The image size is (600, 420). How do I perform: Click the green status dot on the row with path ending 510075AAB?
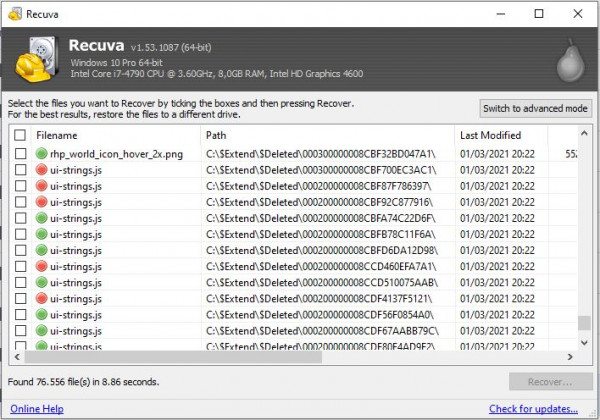click(x=41, y=282)
